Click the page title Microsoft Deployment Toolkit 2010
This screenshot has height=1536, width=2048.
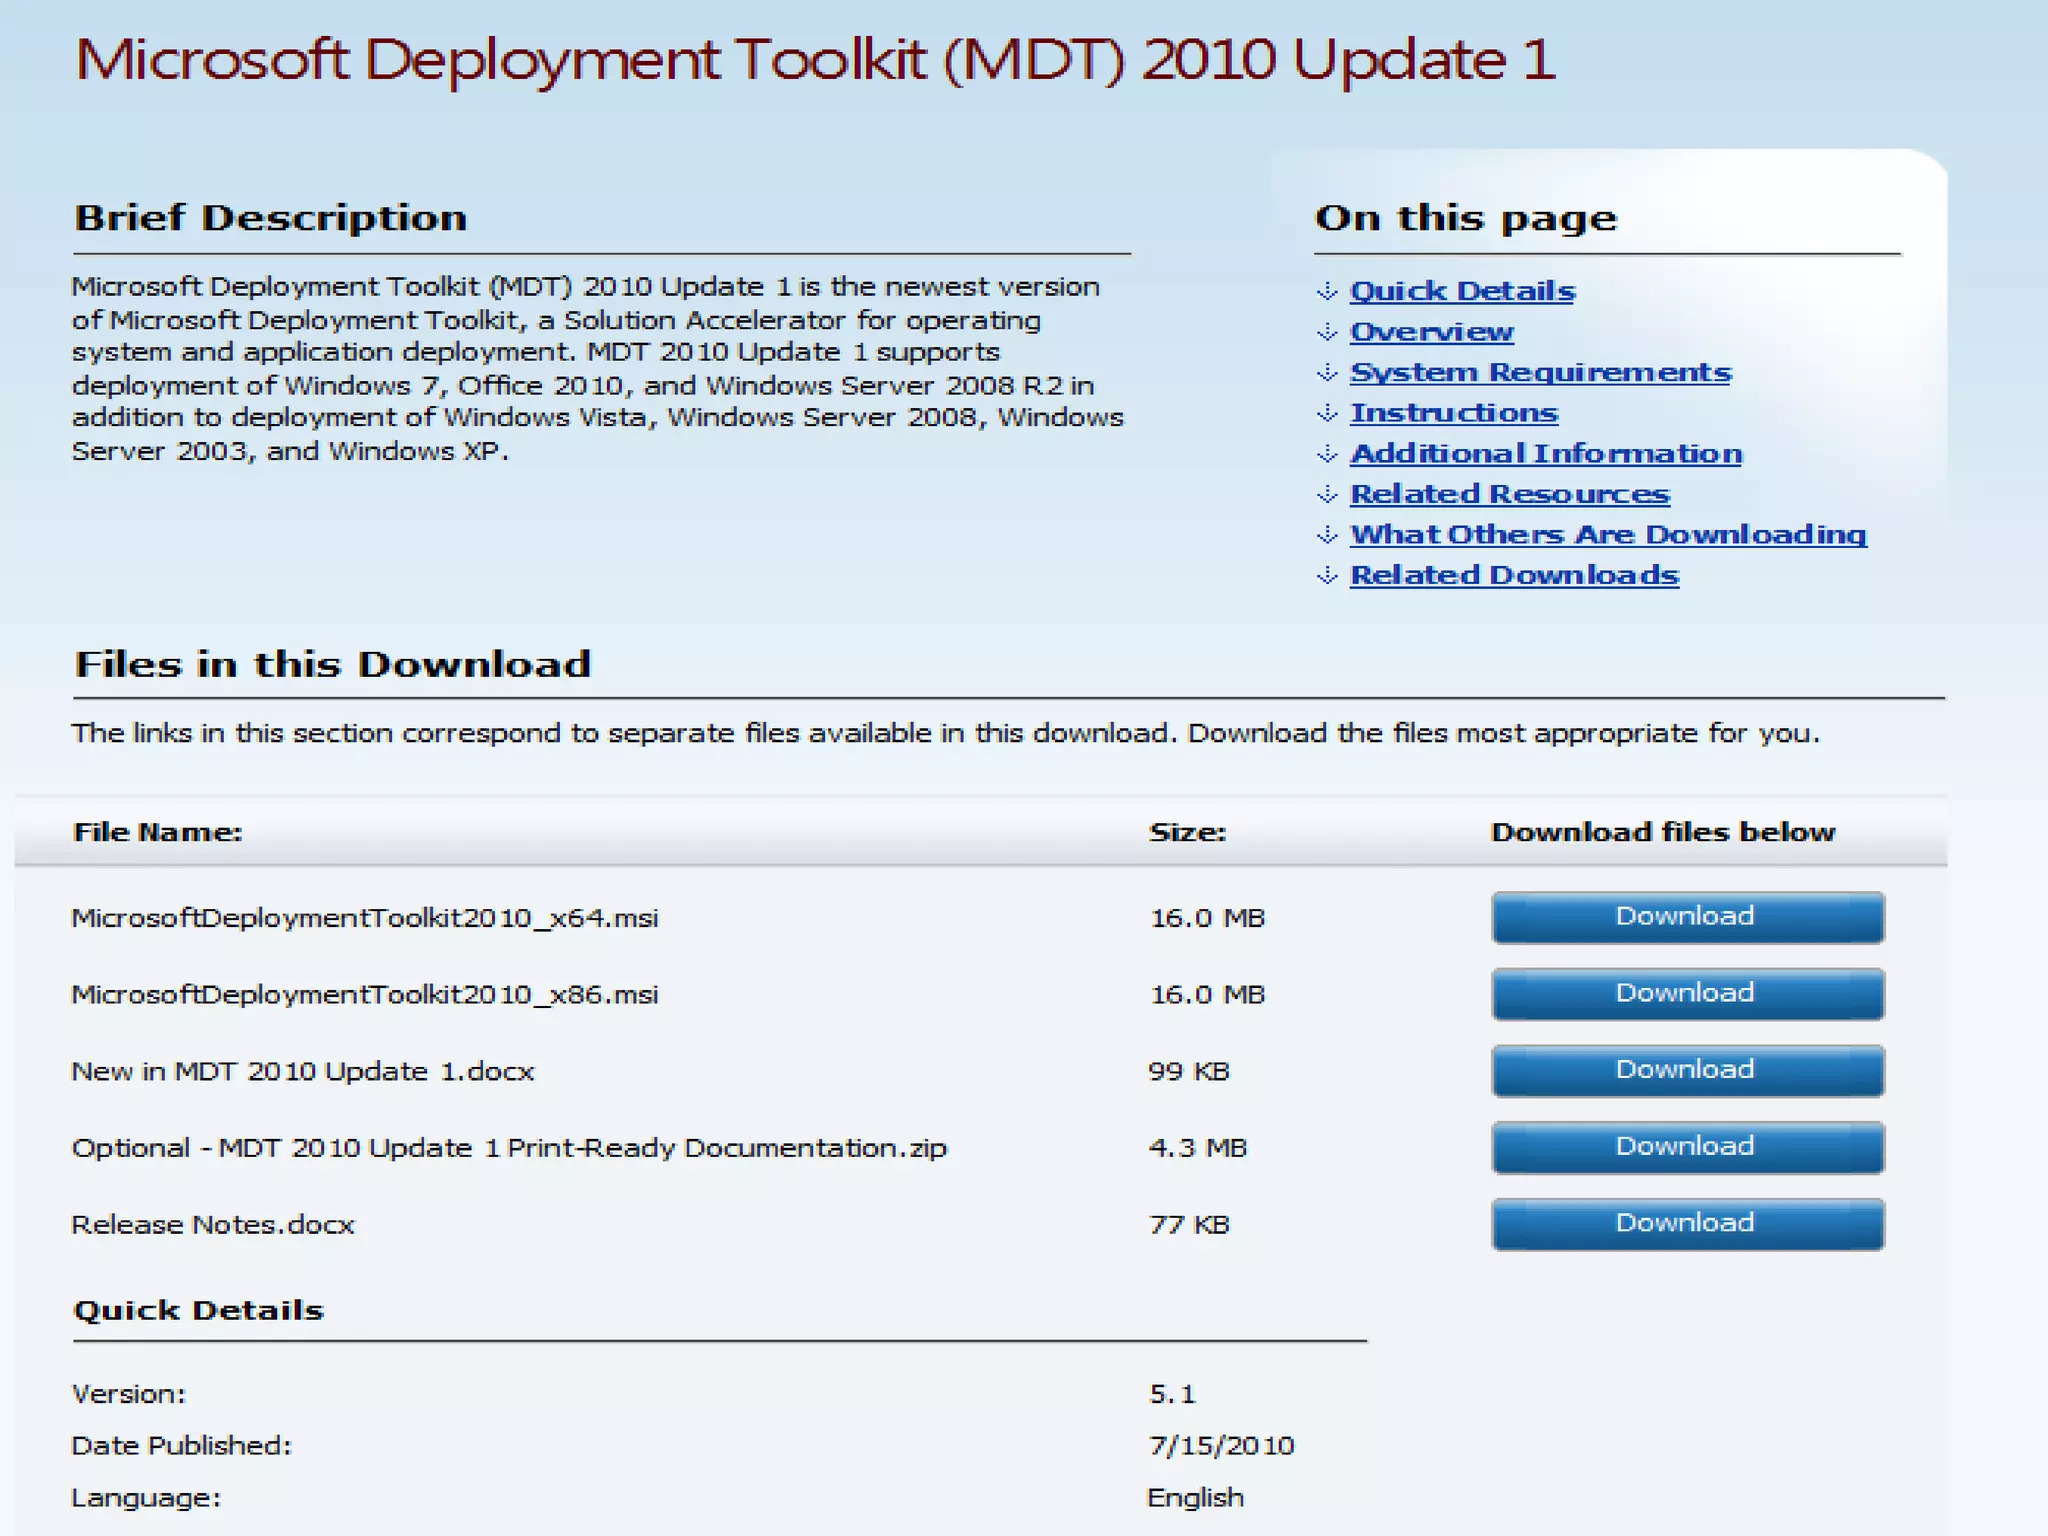[815, 60]
